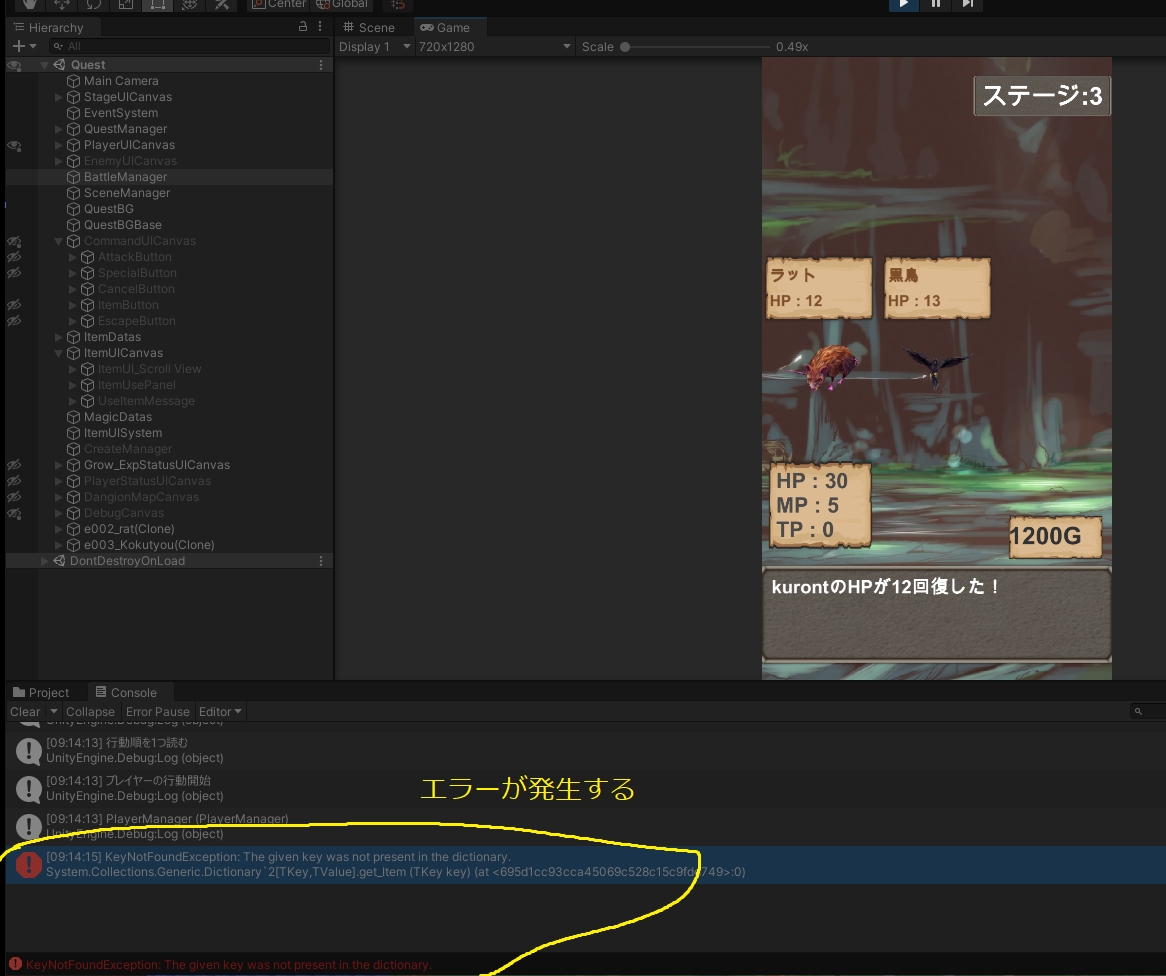1166x976 pixels.
Task: Collapse the CommandUICanvas object
Action: point(59,241)
